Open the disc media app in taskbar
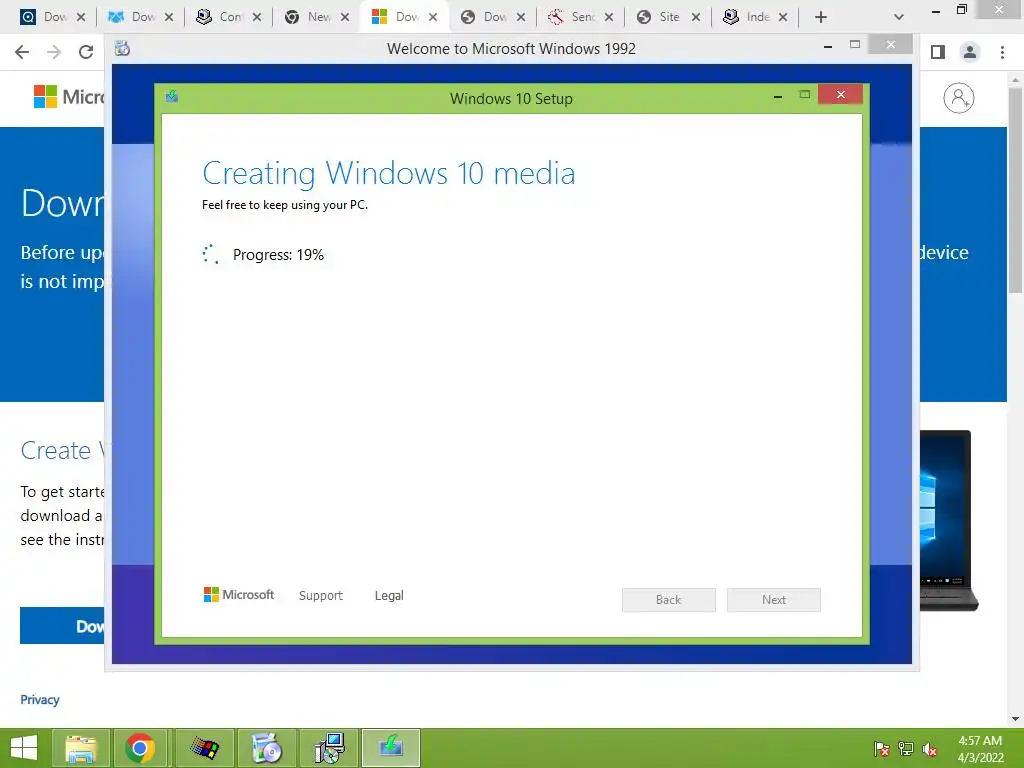 point(266,748)
